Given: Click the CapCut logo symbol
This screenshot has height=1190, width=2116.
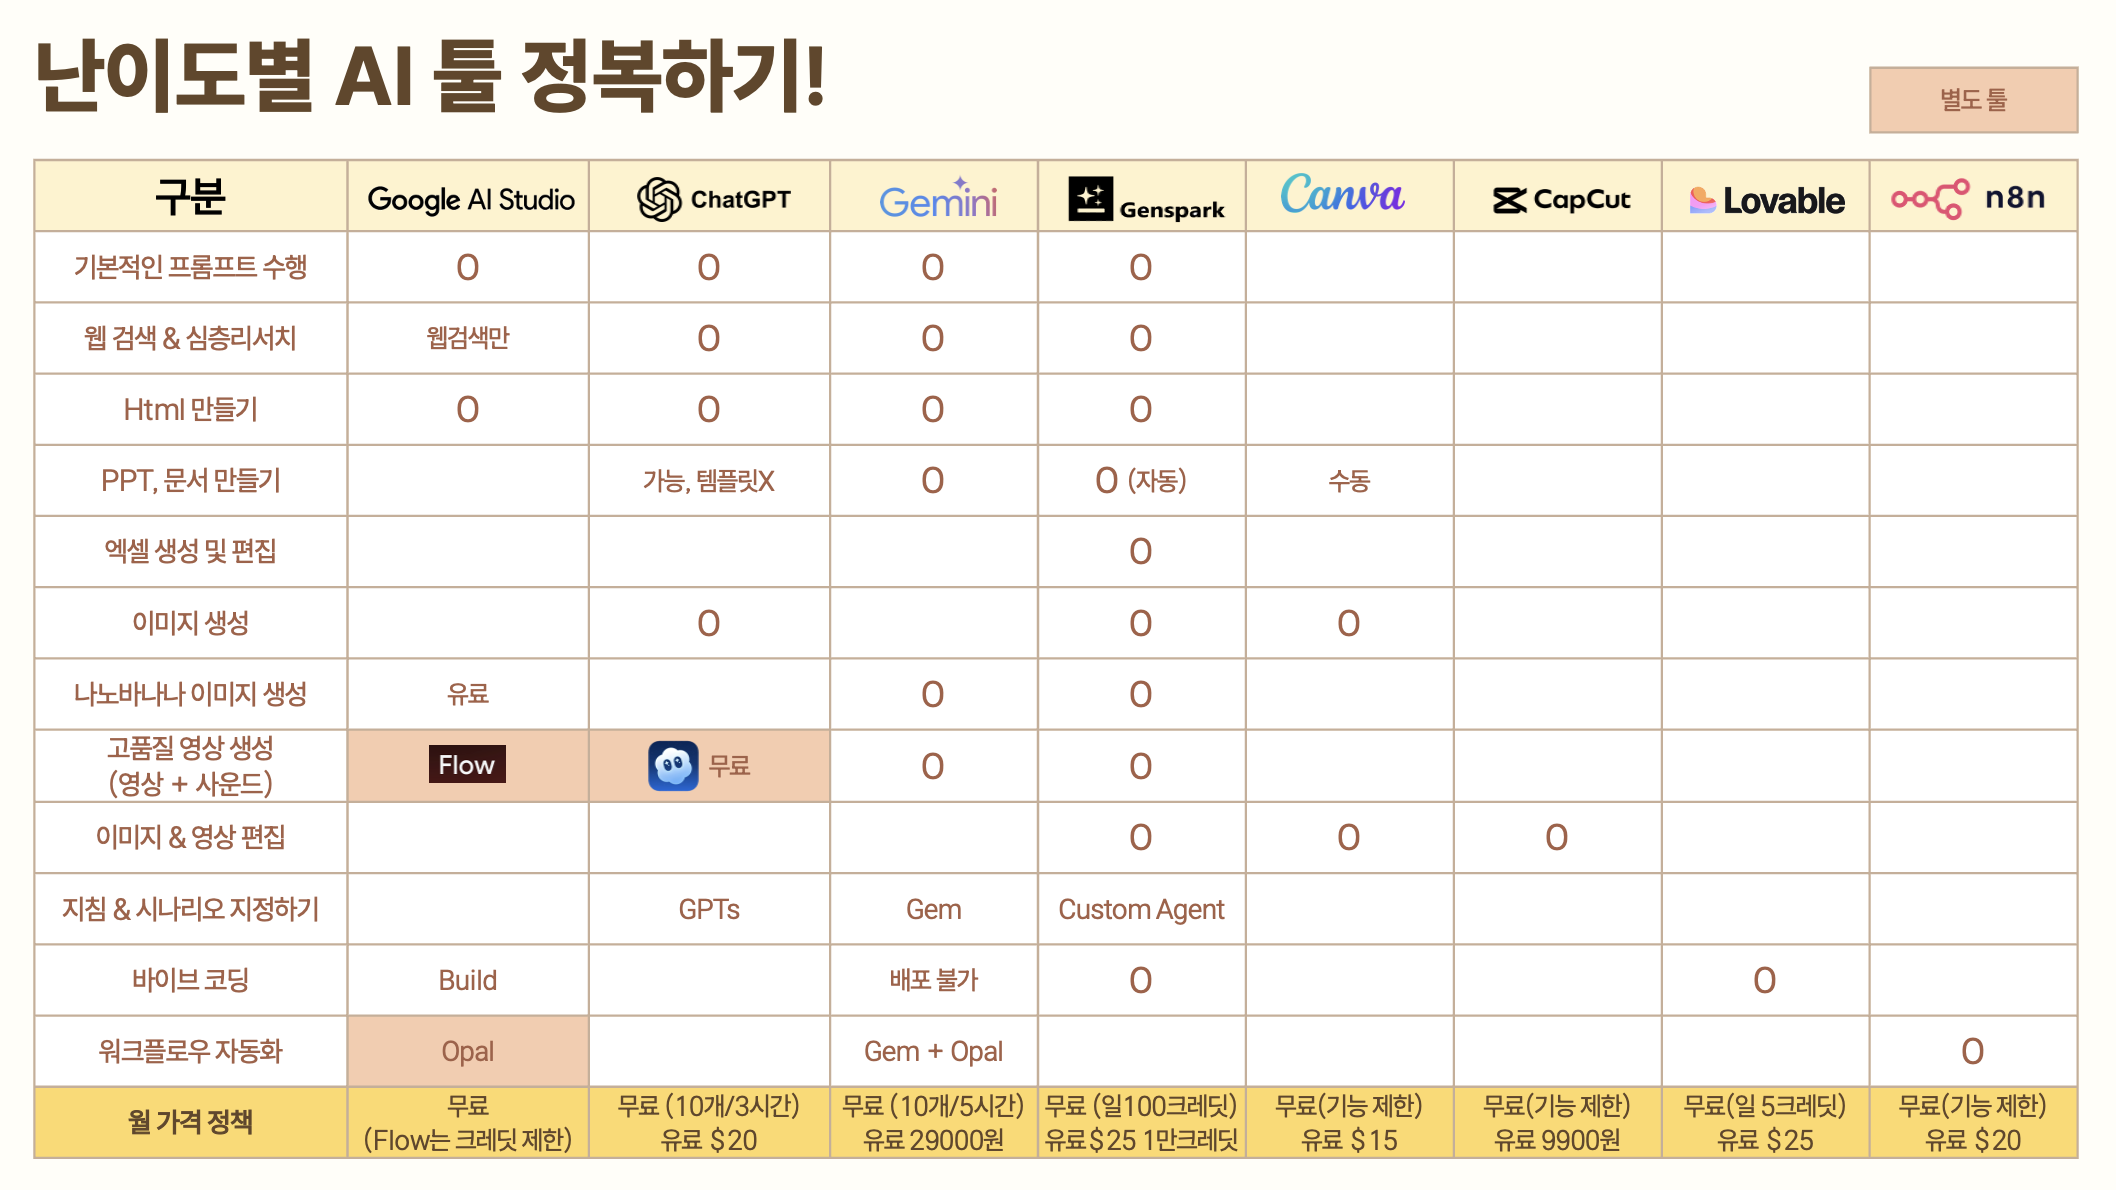Looking at the screenshot, I should click(1509, 200).
